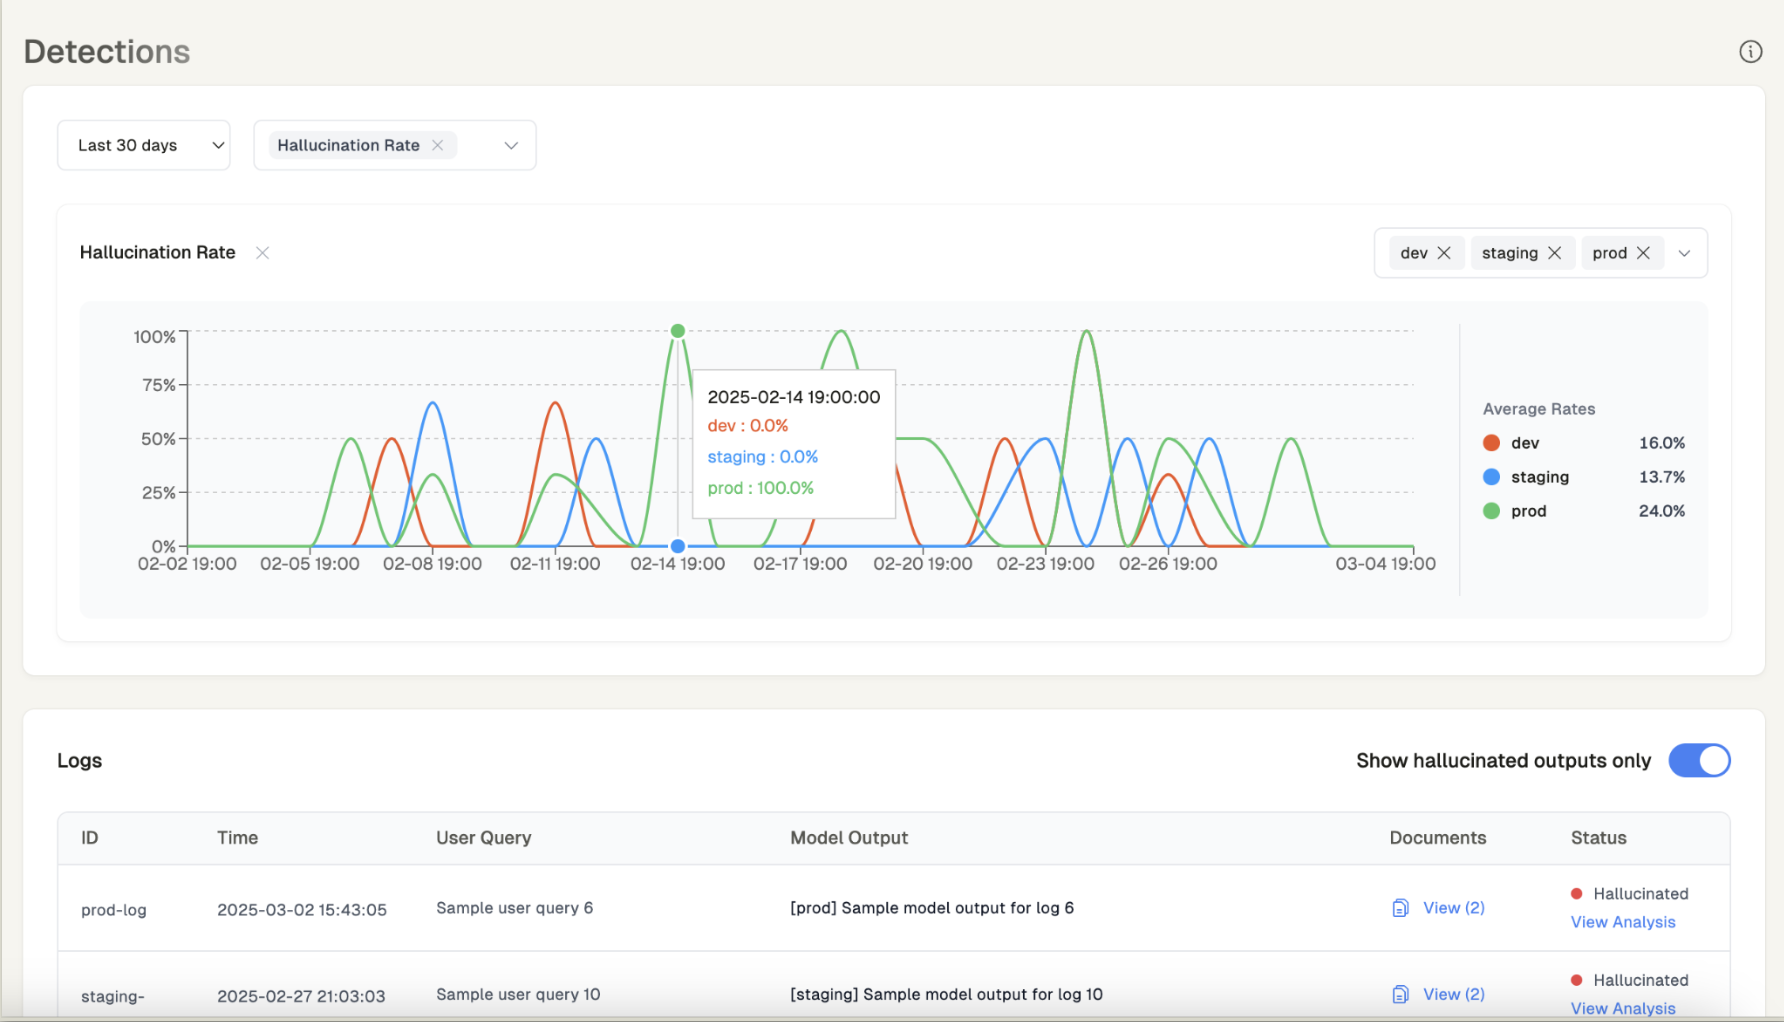Screen dimensions: 1784x1022
Task: Click the blue staging data point at 0%
Action: [678, 546]
